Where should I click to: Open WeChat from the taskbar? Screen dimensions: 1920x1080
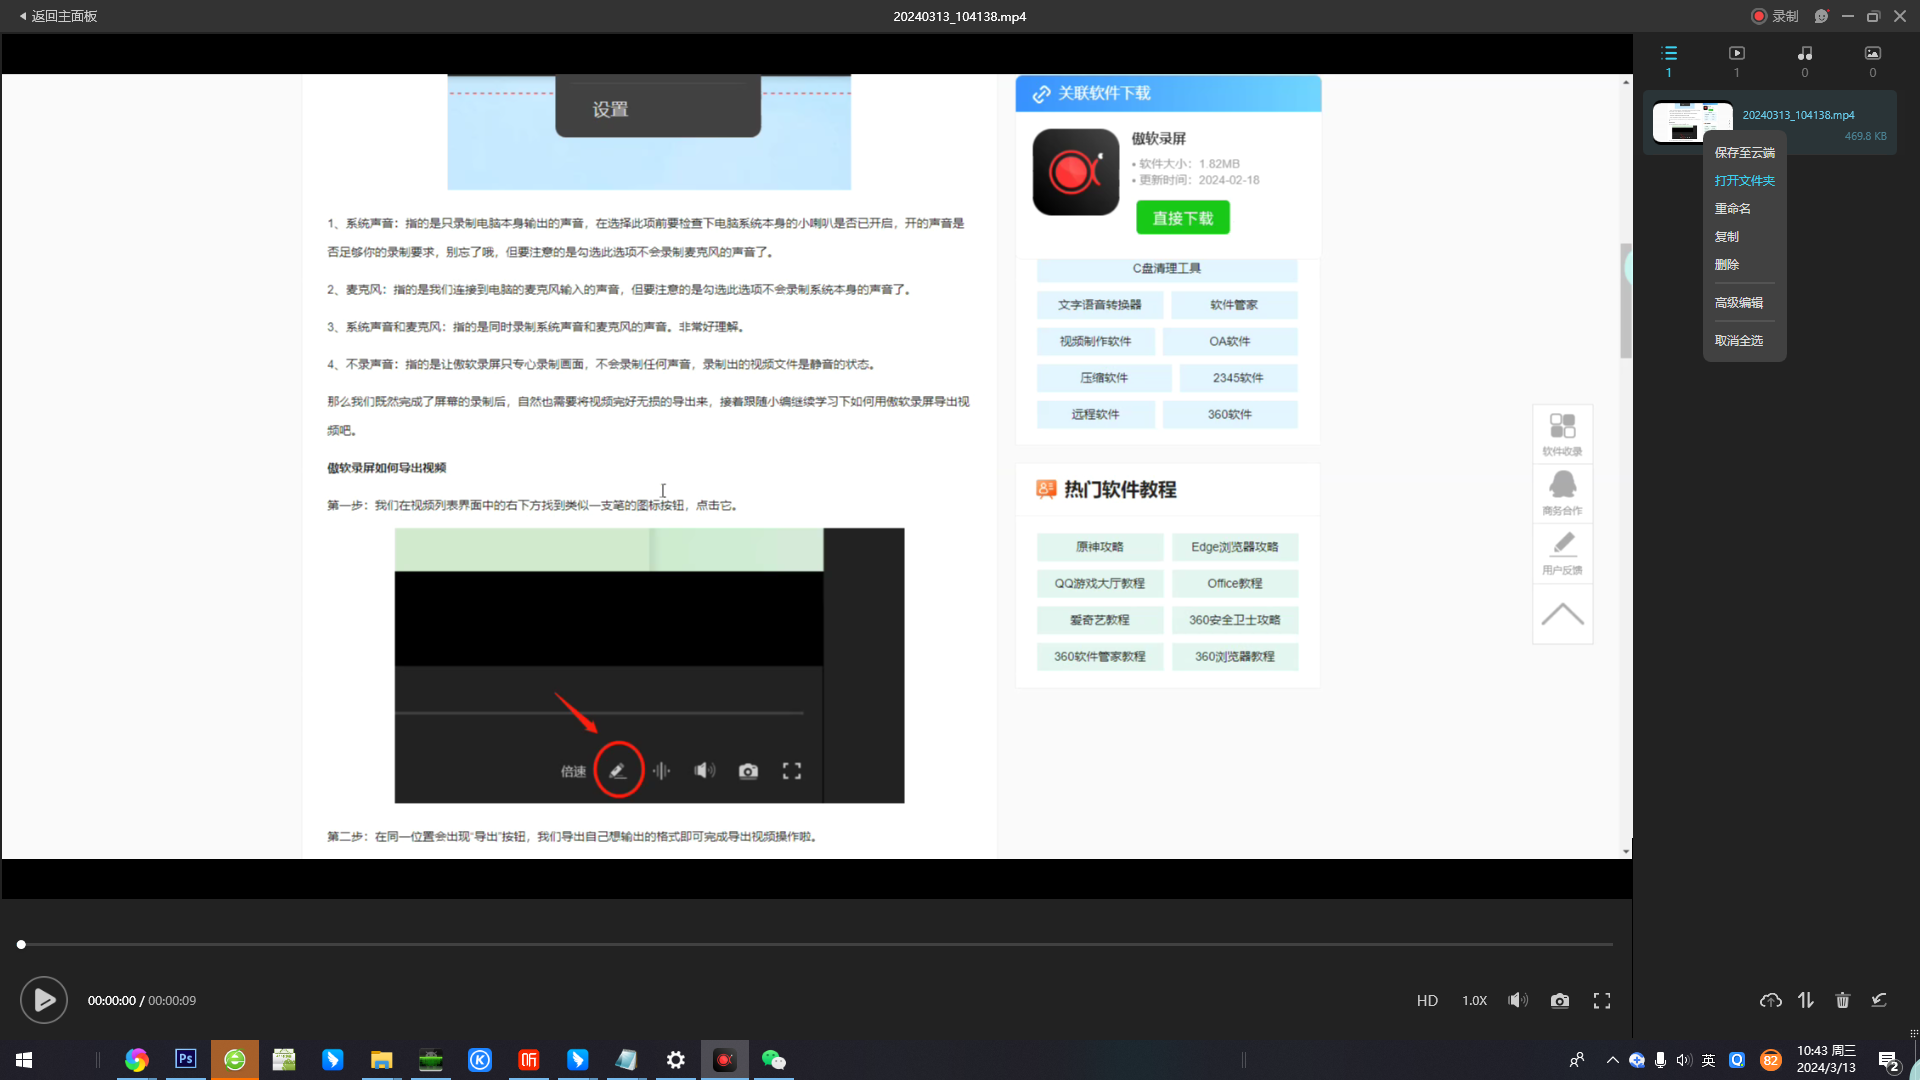coord(773,1060)
